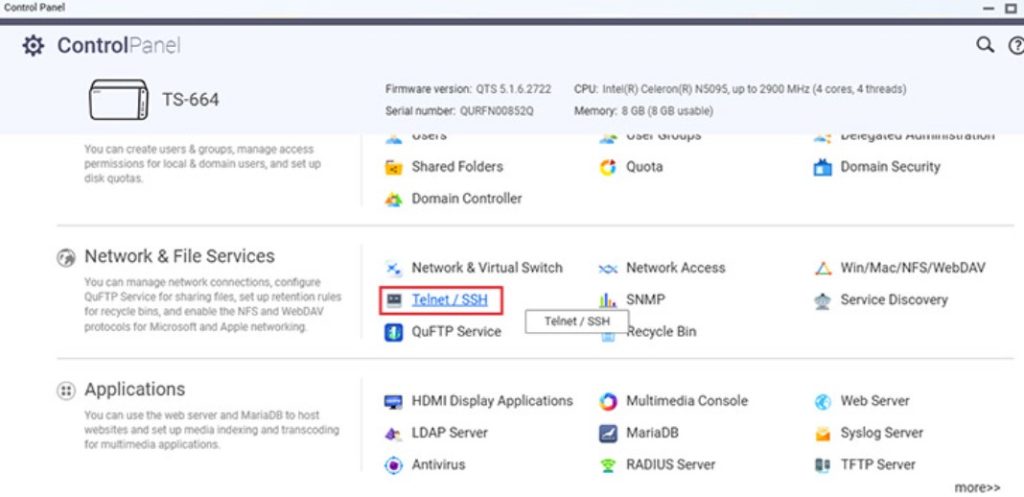The image size is (1024, 497).
Task: Click the TFTP Server label
Action: click(x=878, y=465)
